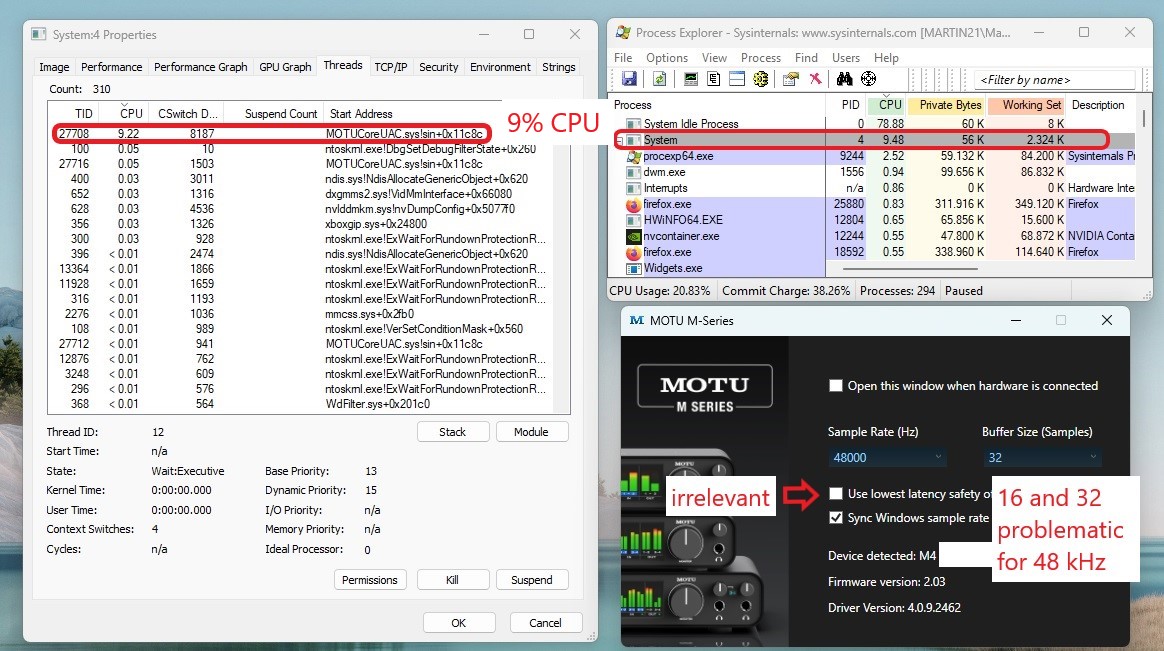1164x651 pixels.
Task: Click Cancel in System:4 Properties
Action: click(x=545, y=623)
